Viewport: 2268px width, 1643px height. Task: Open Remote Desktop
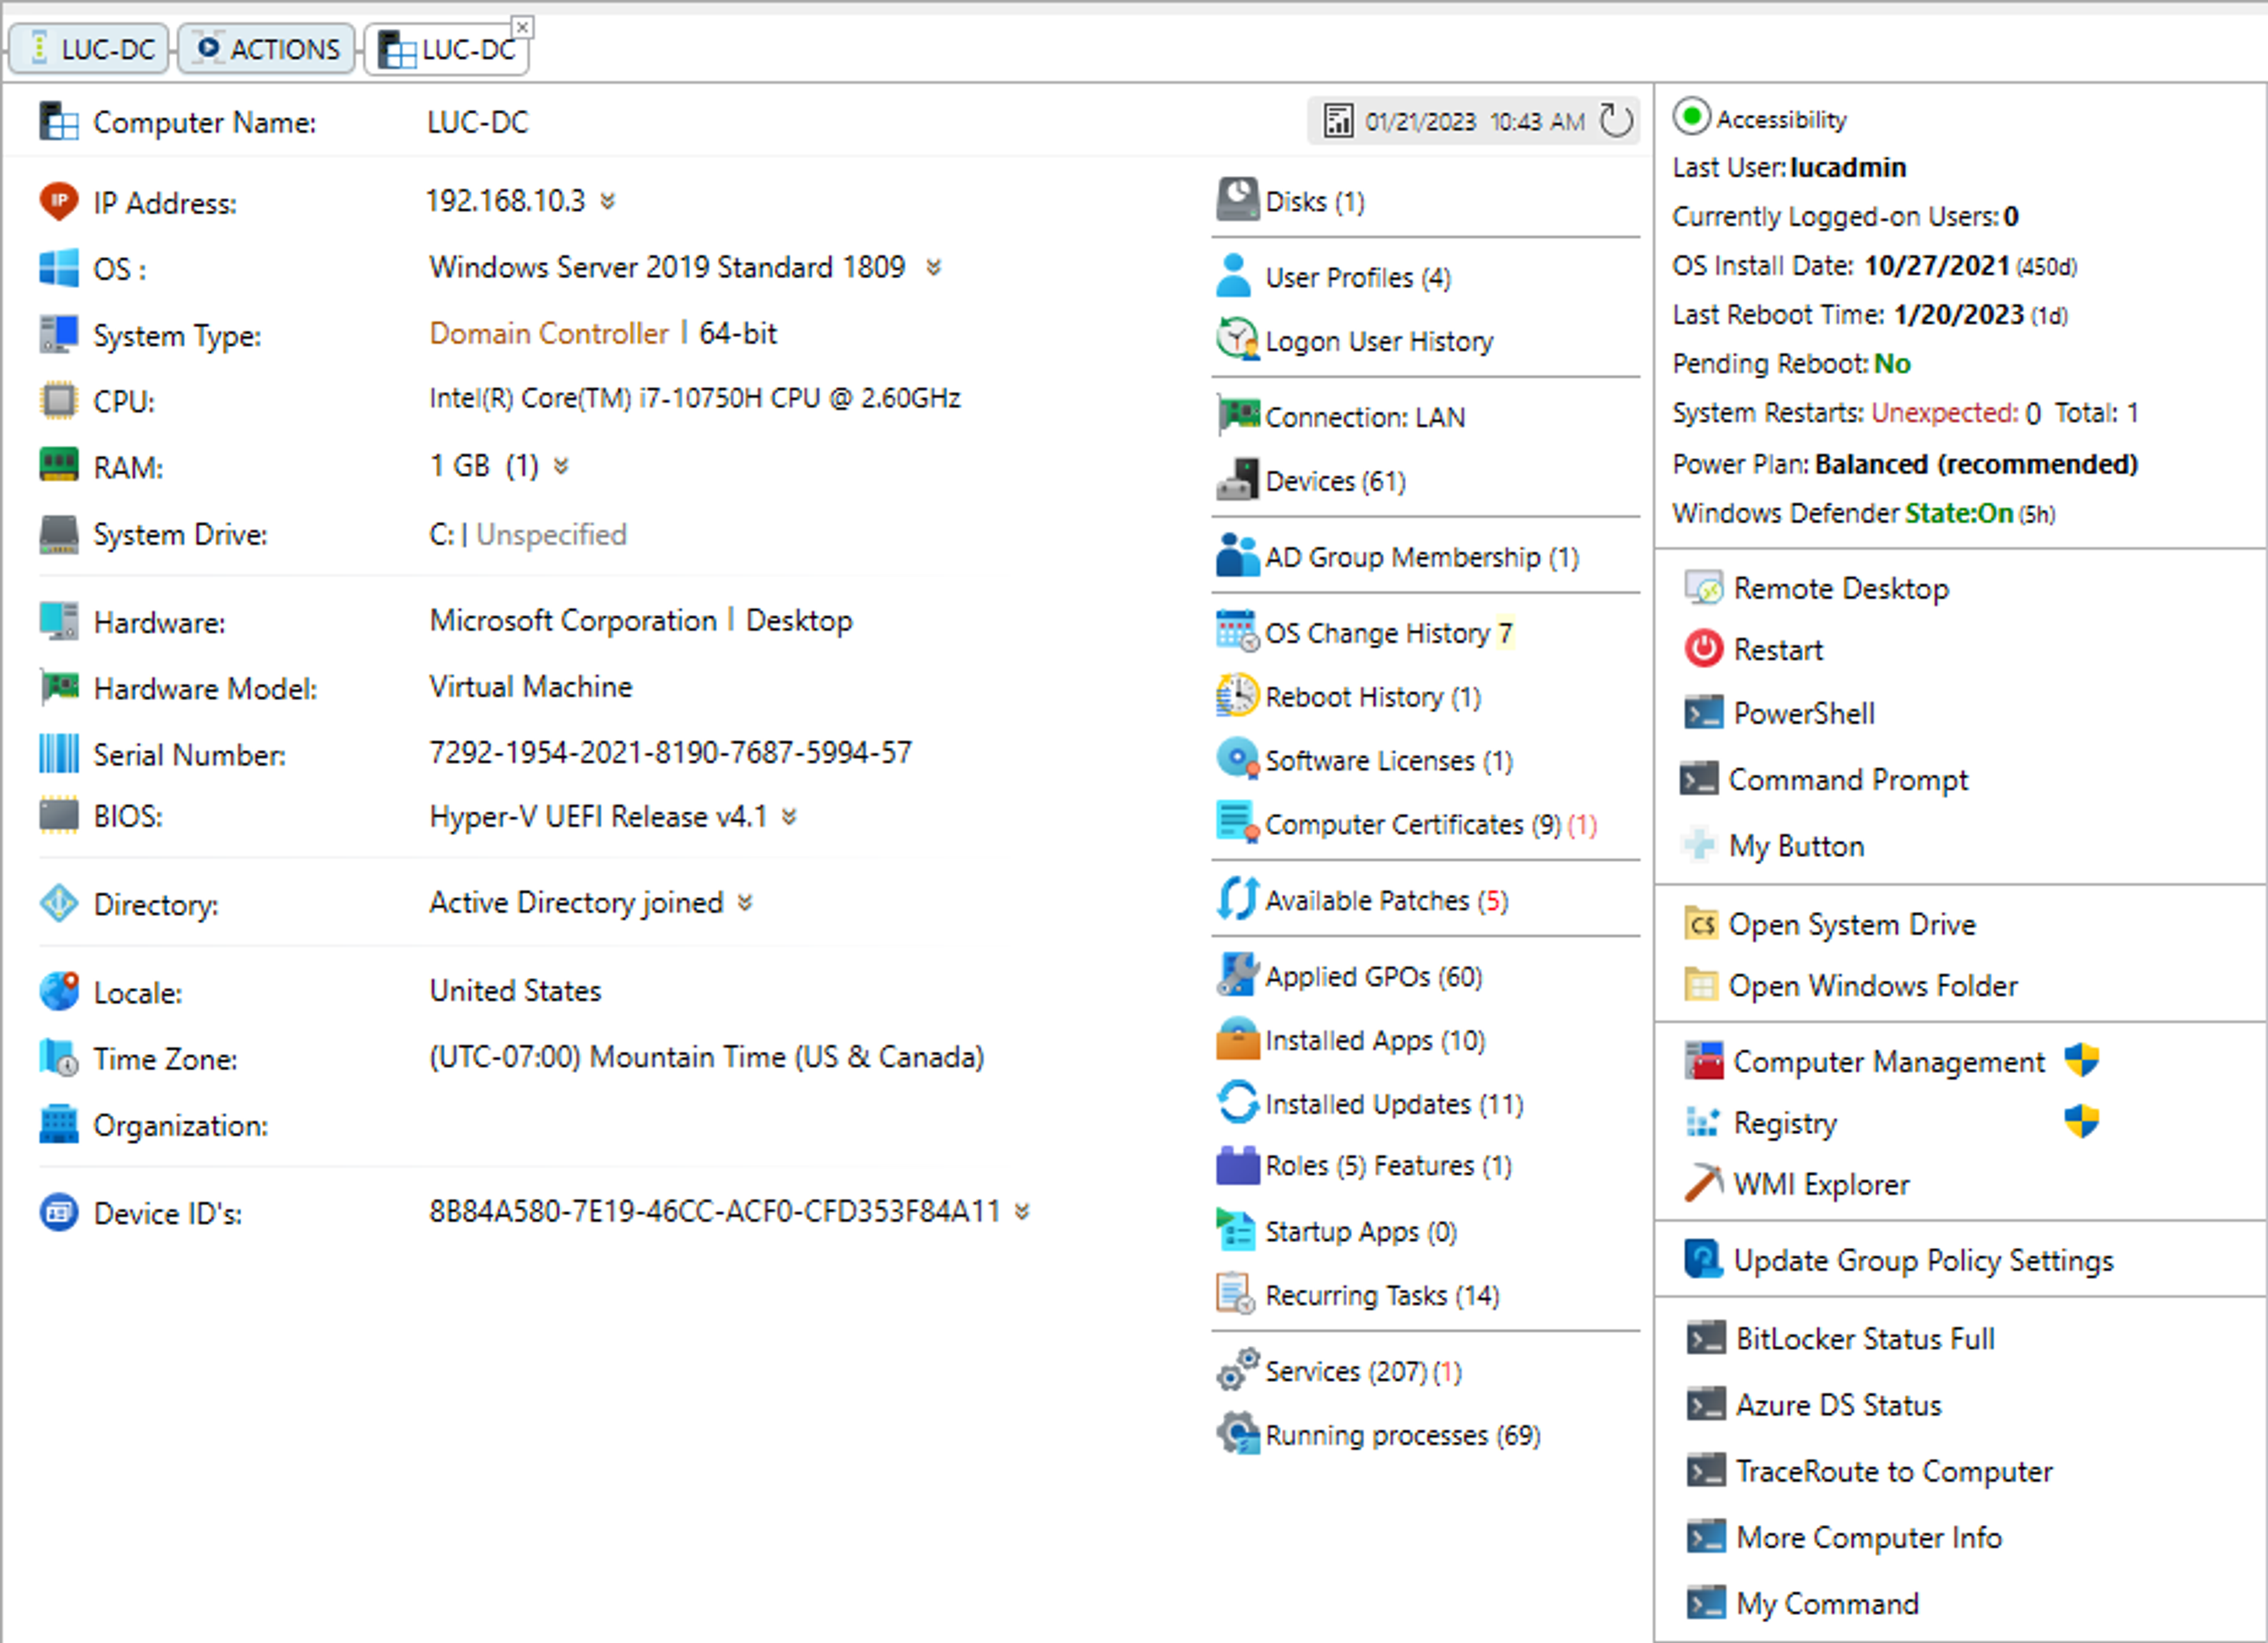point(1817,588)
